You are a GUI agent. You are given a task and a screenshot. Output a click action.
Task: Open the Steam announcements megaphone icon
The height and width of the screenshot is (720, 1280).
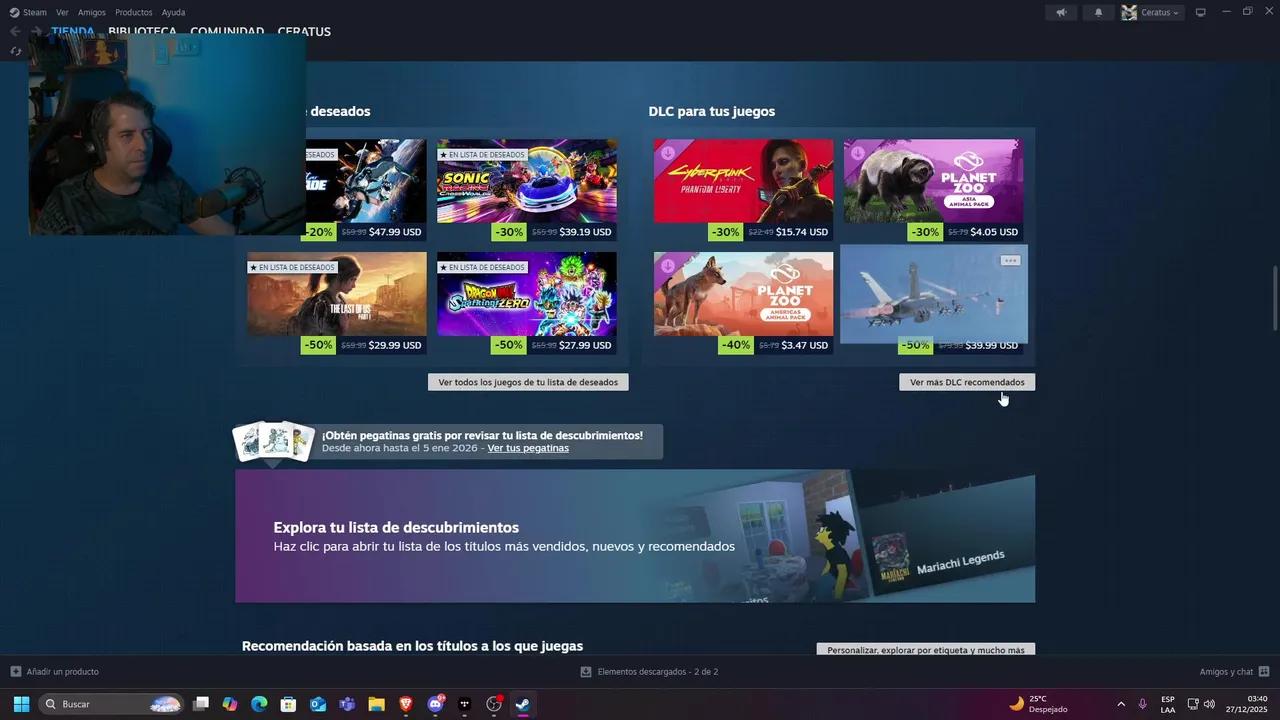pos(1061,13)
